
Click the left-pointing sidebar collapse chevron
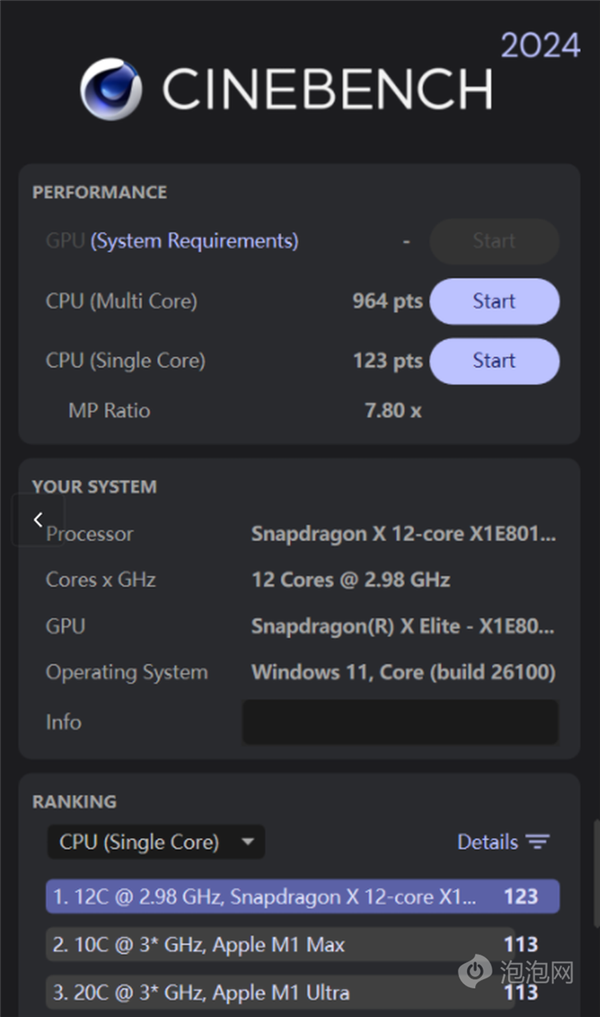tap(38, 519)
